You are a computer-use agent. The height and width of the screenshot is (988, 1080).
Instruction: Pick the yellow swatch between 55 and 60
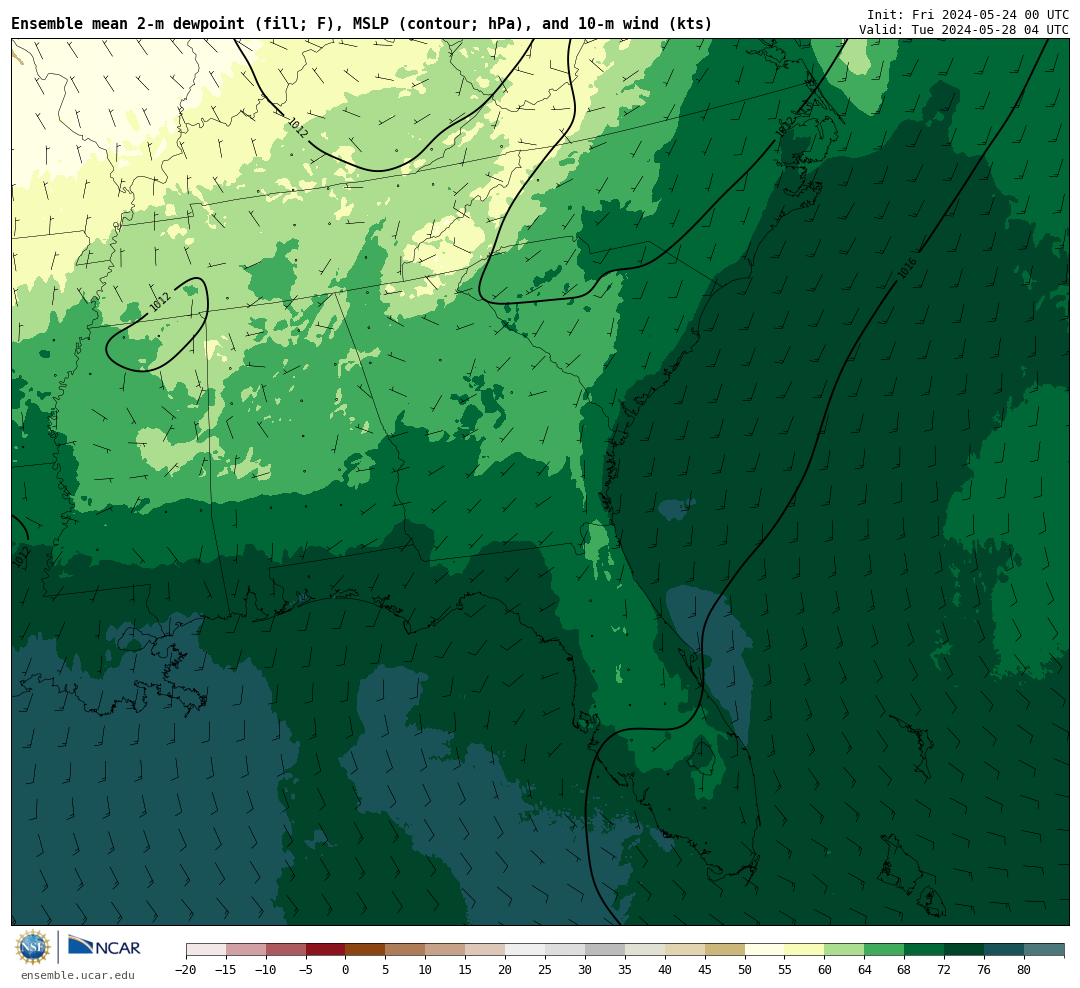point(805,950)
